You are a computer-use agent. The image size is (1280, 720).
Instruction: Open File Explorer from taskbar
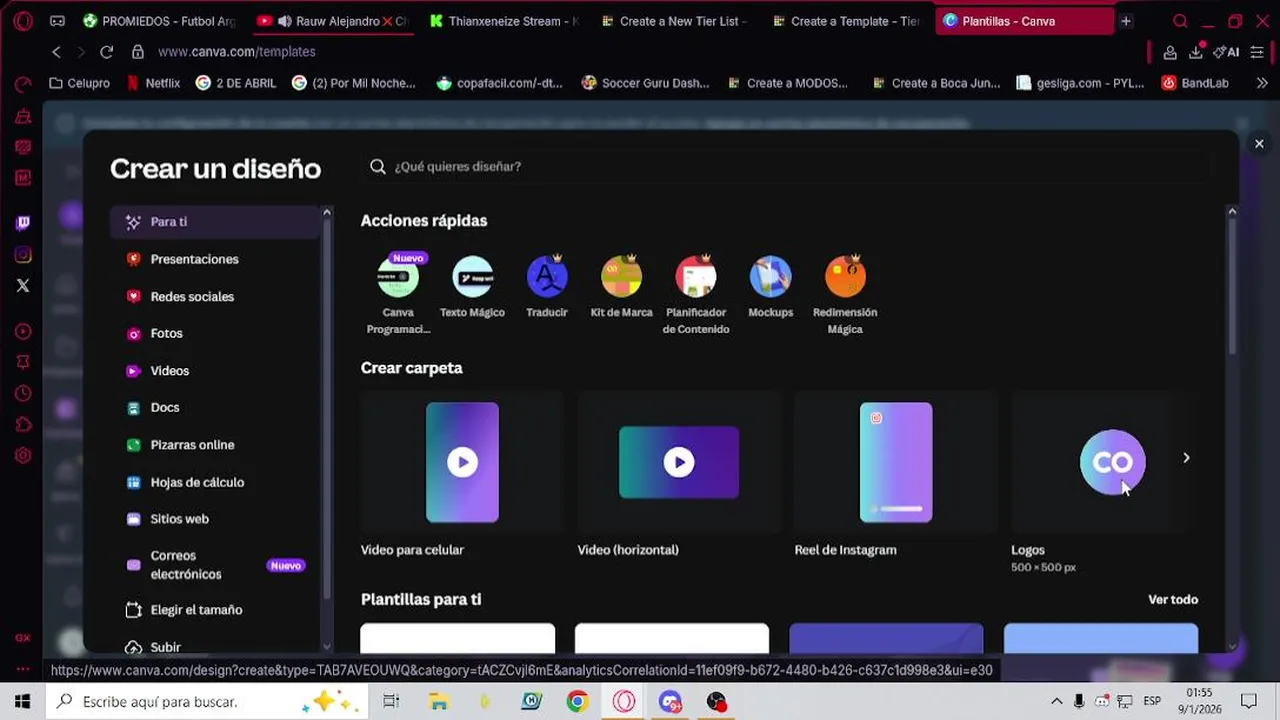[438, 701]
